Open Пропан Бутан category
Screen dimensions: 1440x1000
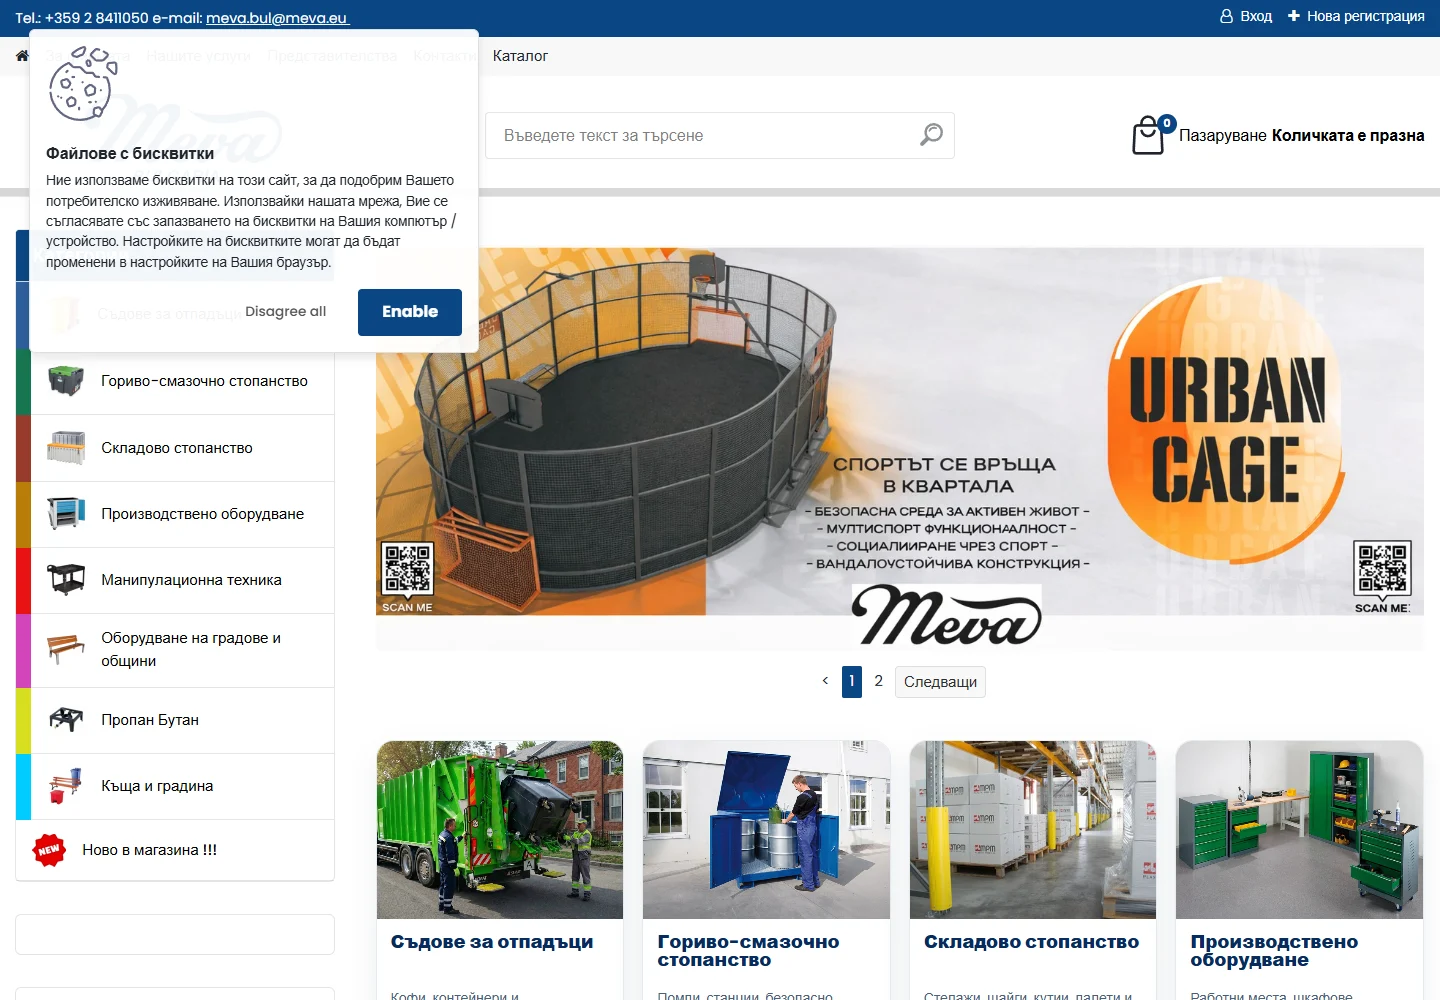(150, 720)
